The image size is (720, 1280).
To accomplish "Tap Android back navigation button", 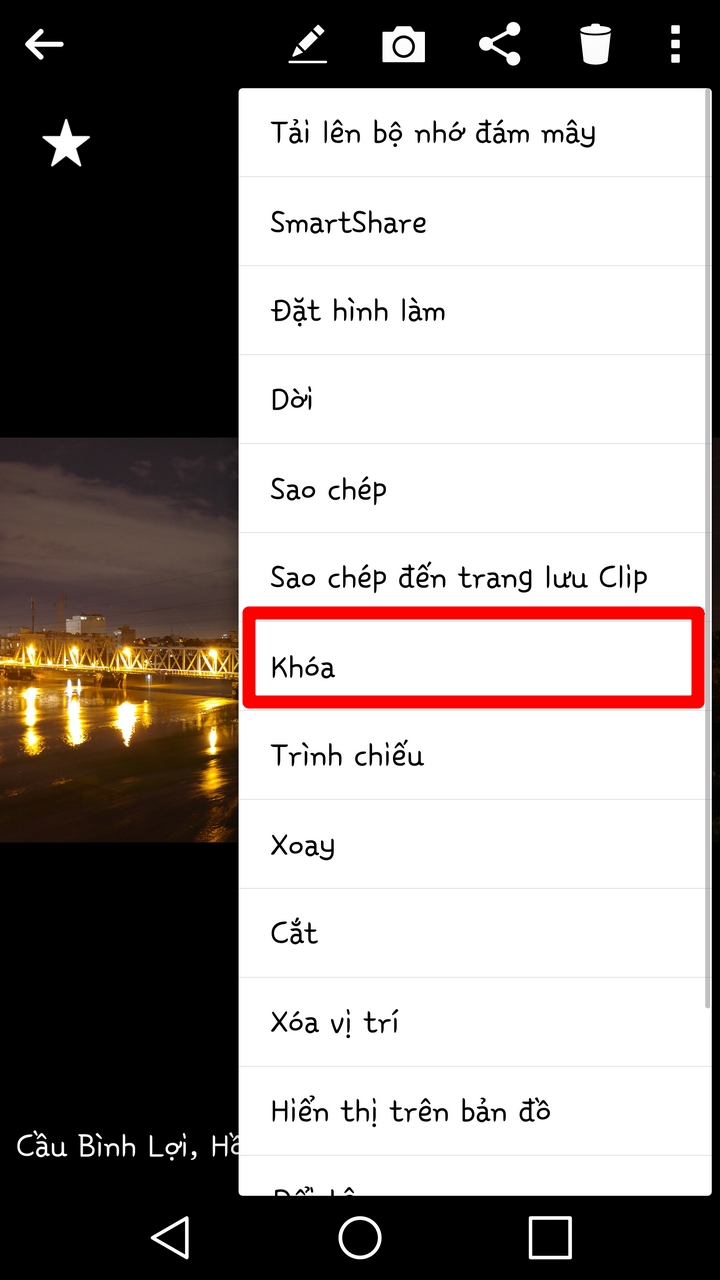I will pos(171,1237).
